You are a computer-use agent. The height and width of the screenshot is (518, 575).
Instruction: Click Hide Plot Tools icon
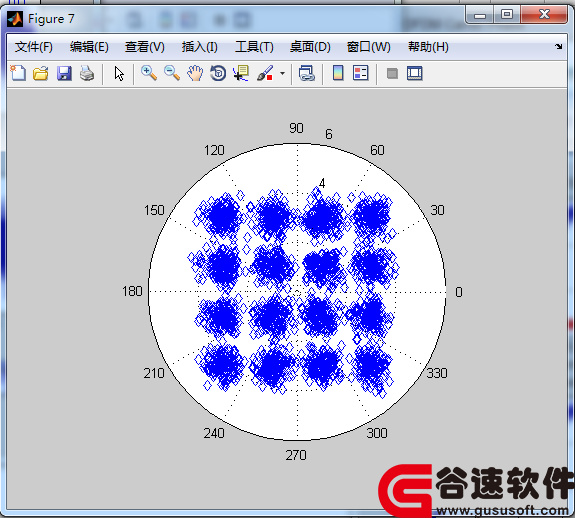pos(392,74)
